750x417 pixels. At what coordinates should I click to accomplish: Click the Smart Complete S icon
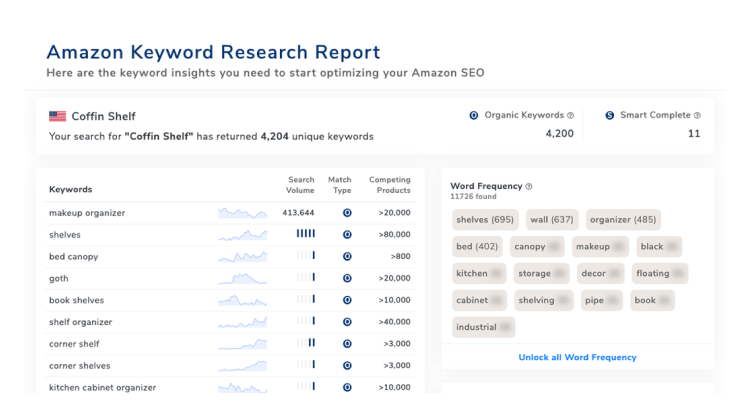609,115
